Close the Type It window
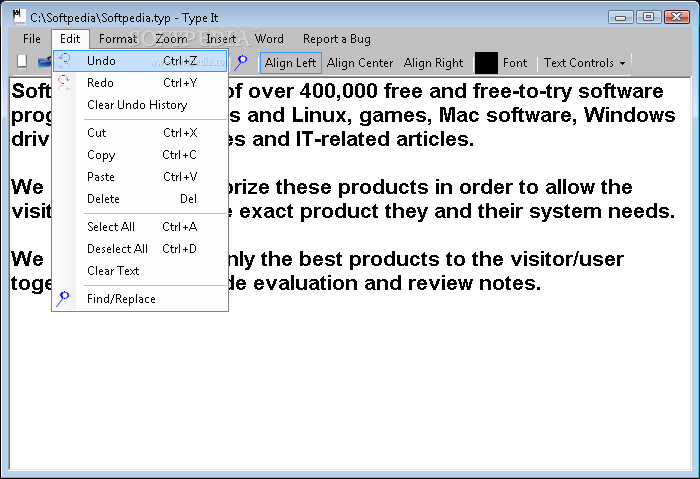The width and height of the screenshot is (700, 479). click(677, 17)
